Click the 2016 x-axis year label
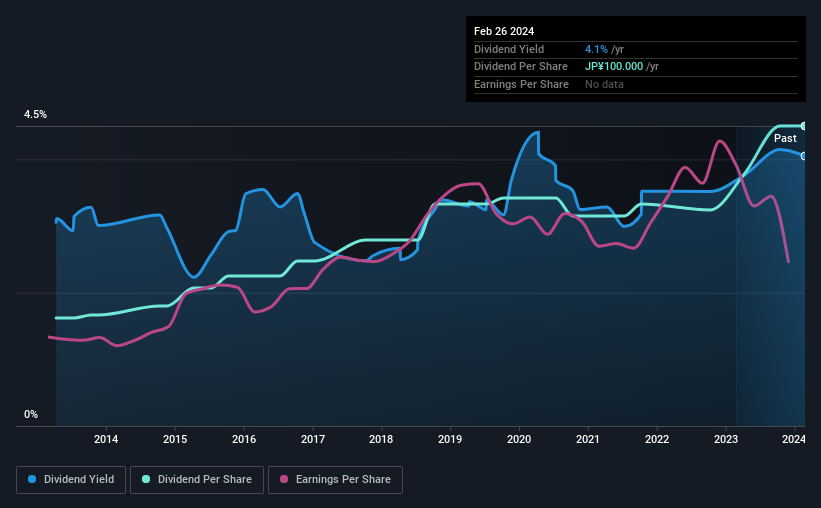 click(244, 439)
